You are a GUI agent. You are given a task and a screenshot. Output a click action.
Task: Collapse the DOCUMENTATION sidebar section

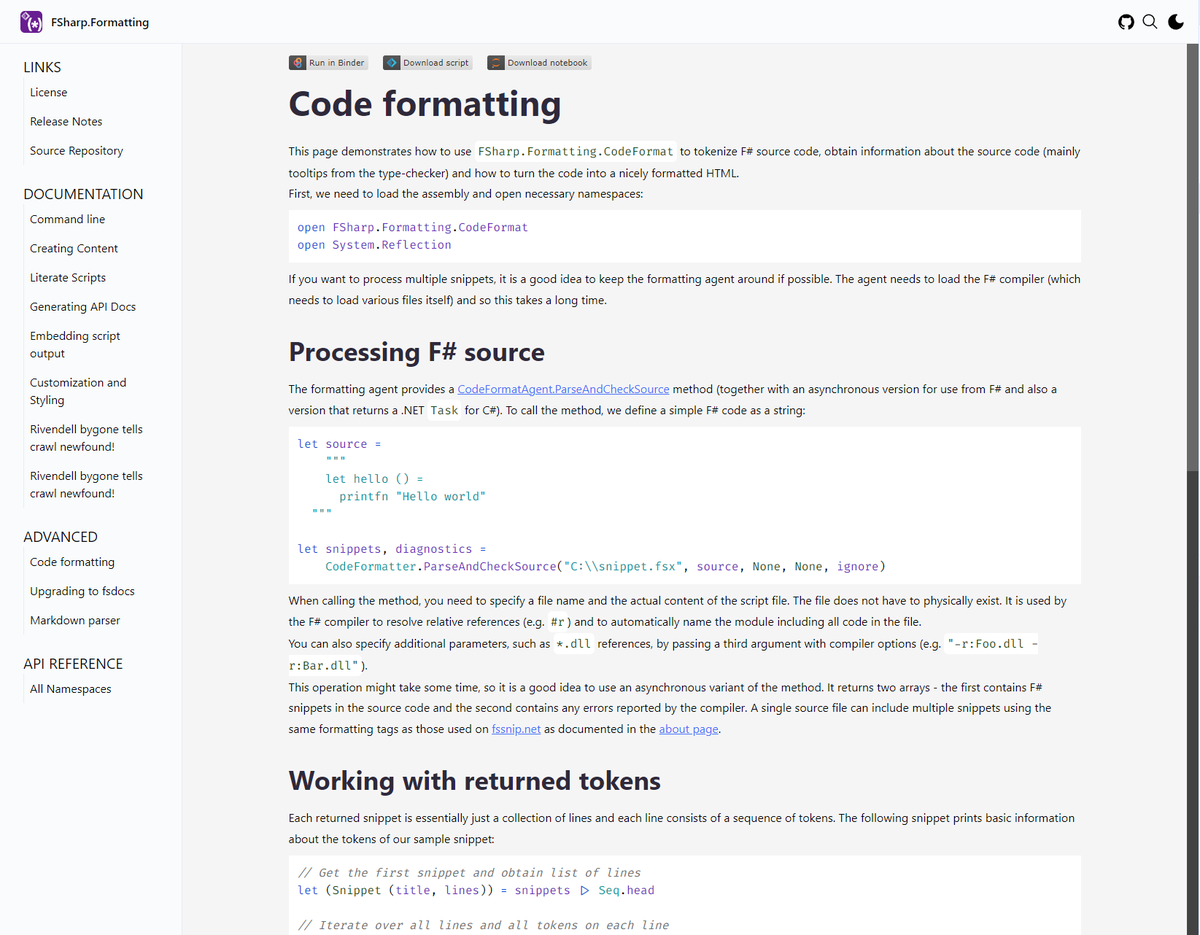click(83, 193)
